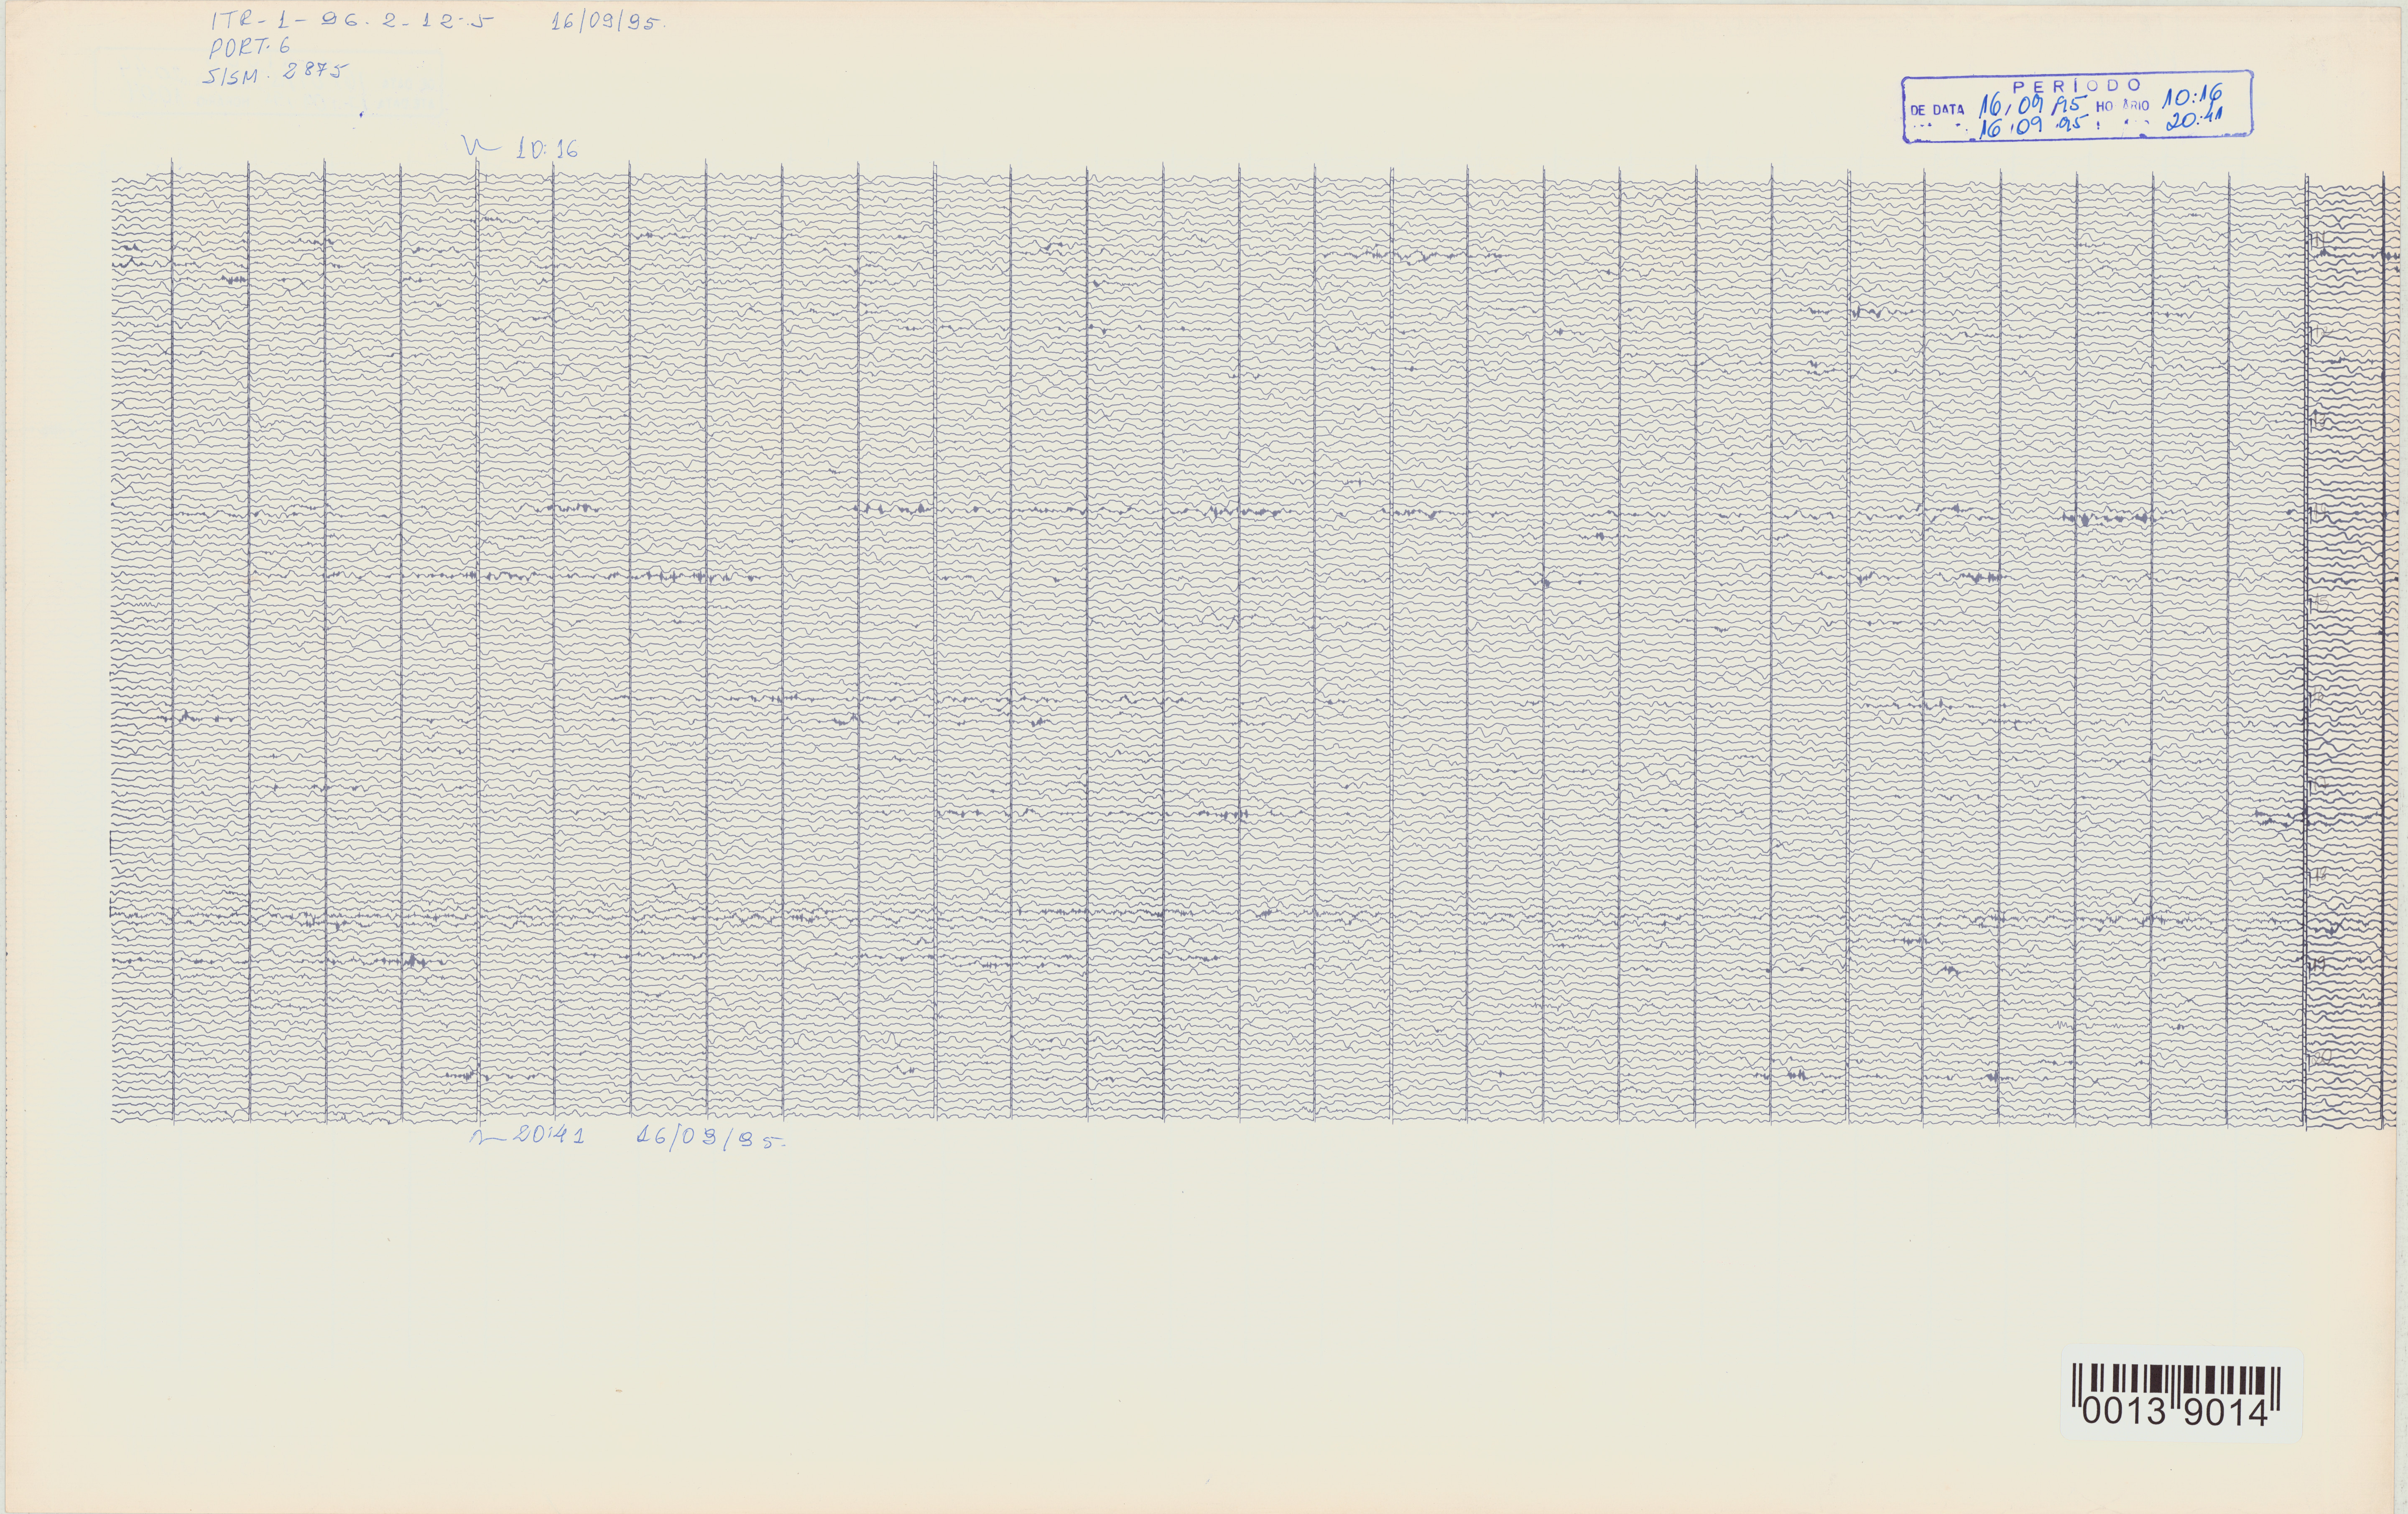The height and width of the screenshot is (1514, 2408).
Task: Select the handwritten 'SISM. 2875' label
Action: coord(275,73)
